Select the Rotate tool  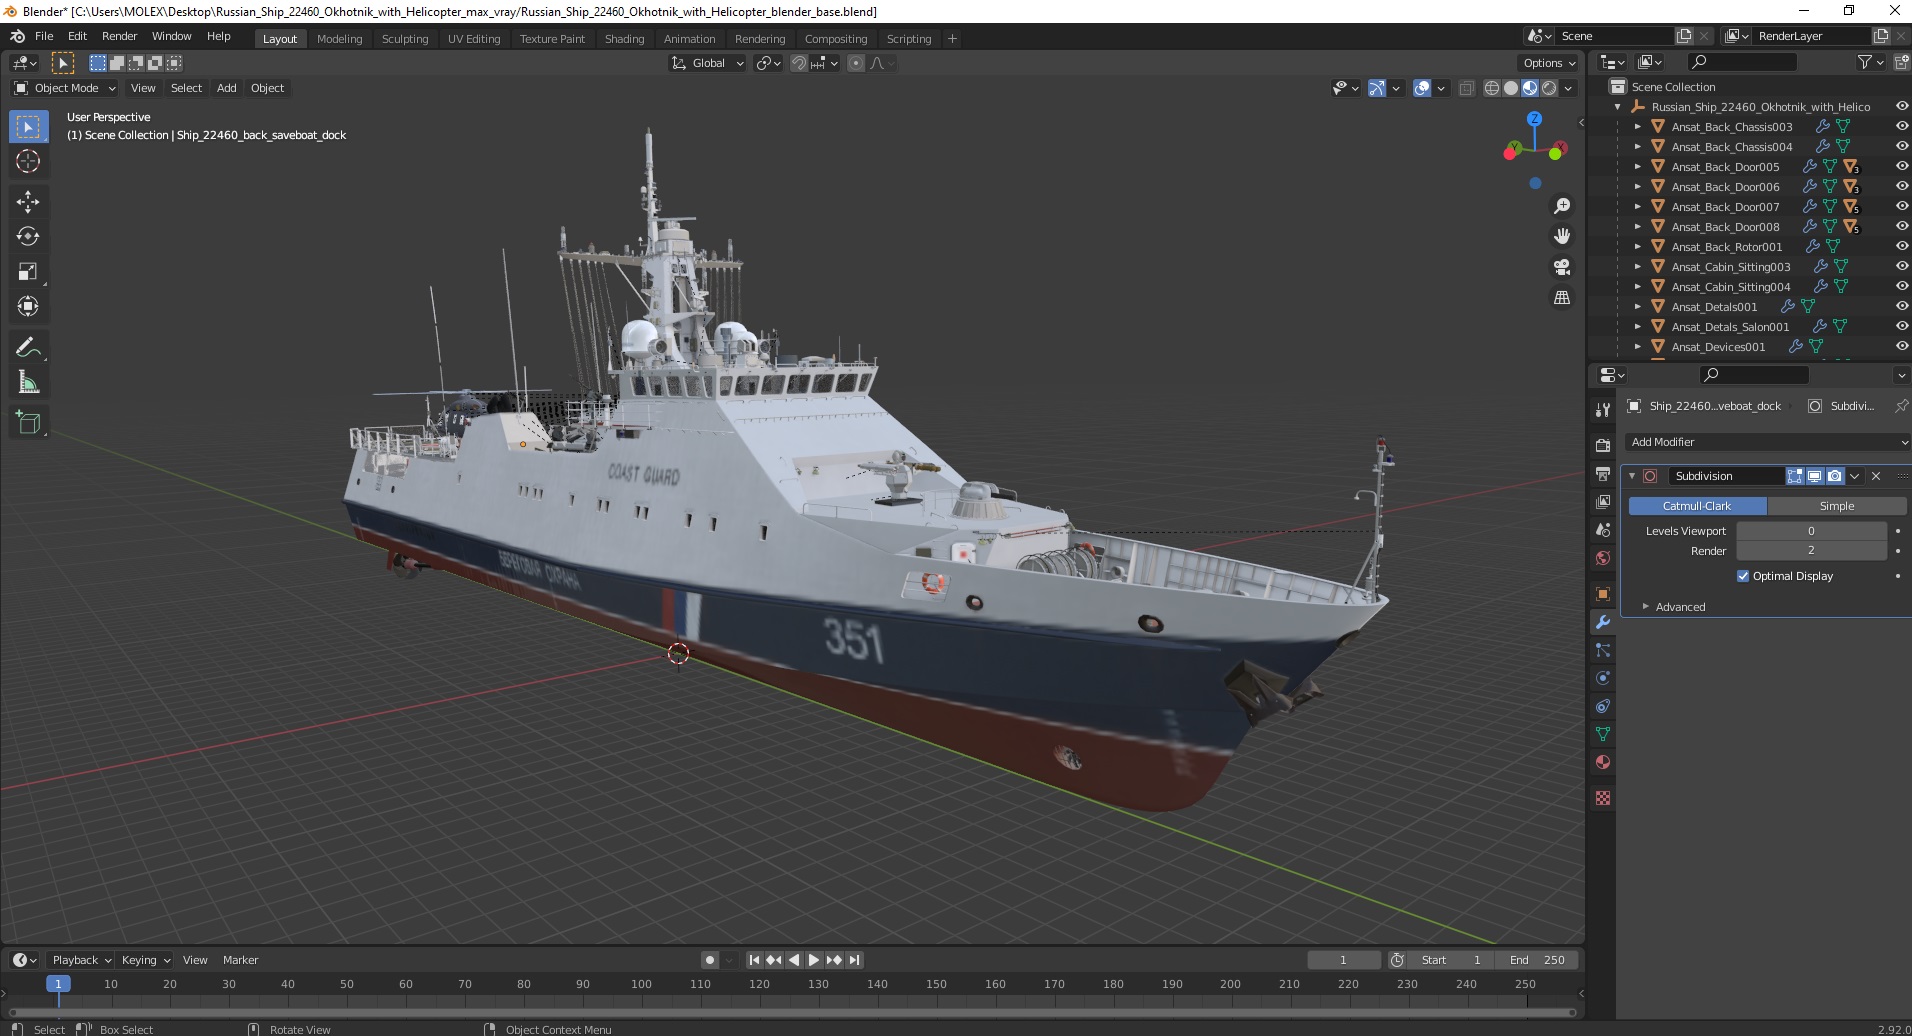pyautogui.click(x=28, y=237)
